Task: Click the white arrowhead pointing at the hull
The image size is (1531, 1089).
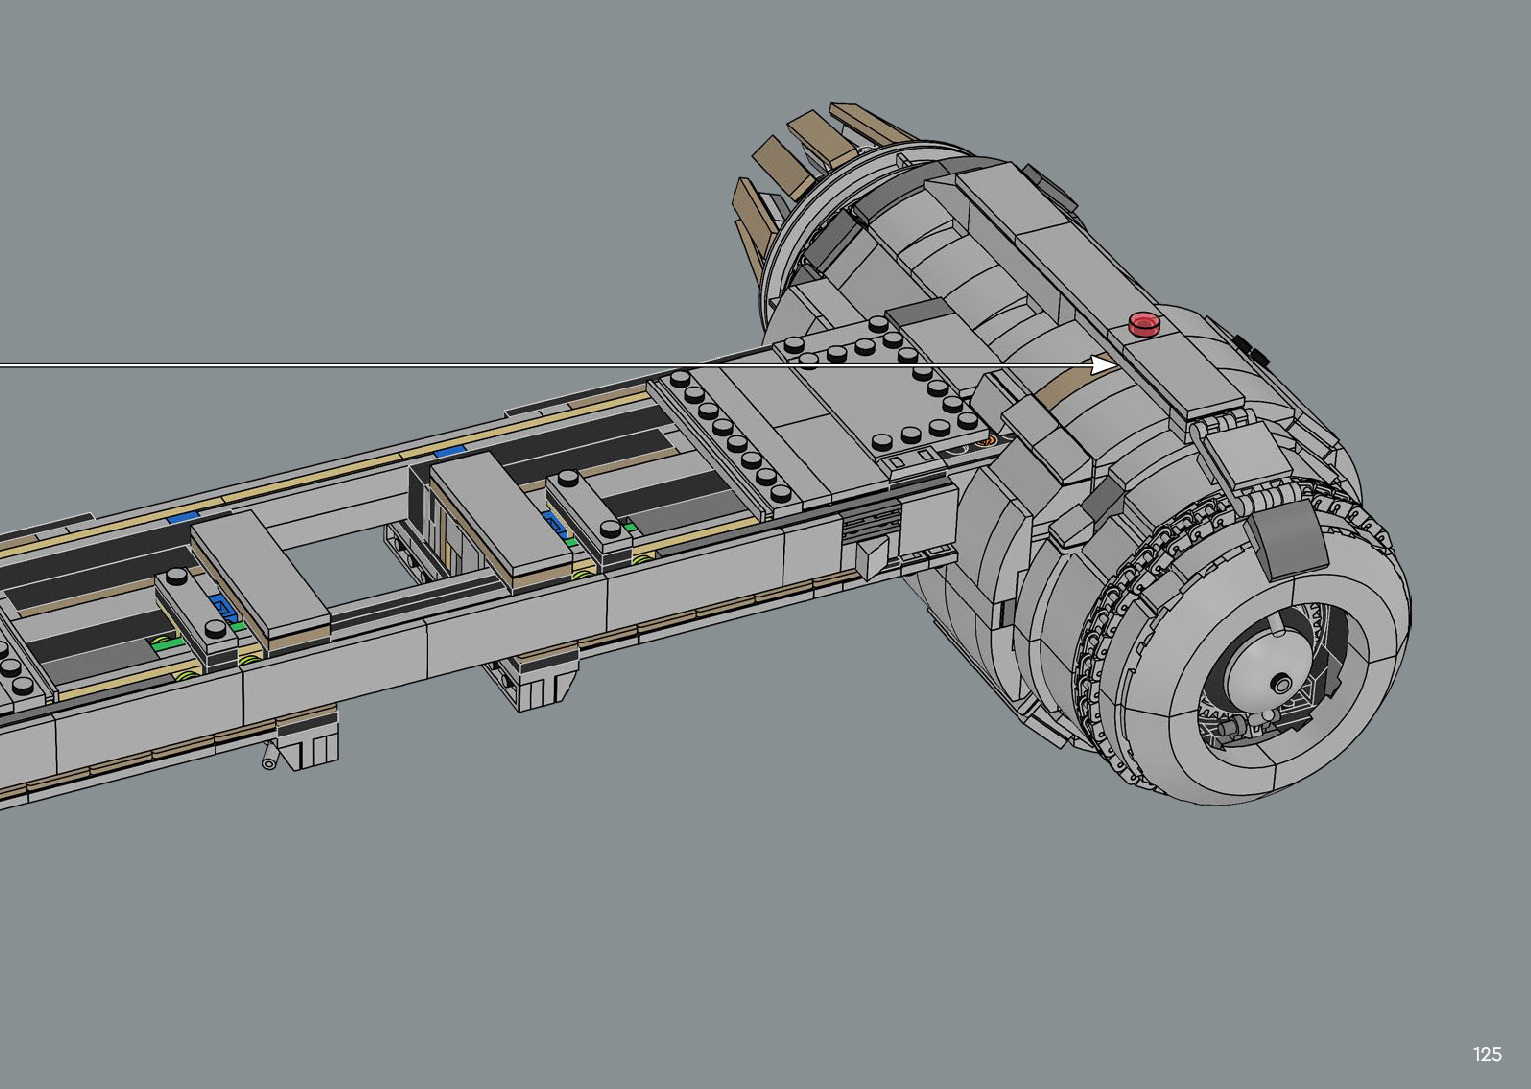Action: point(1104,365)
